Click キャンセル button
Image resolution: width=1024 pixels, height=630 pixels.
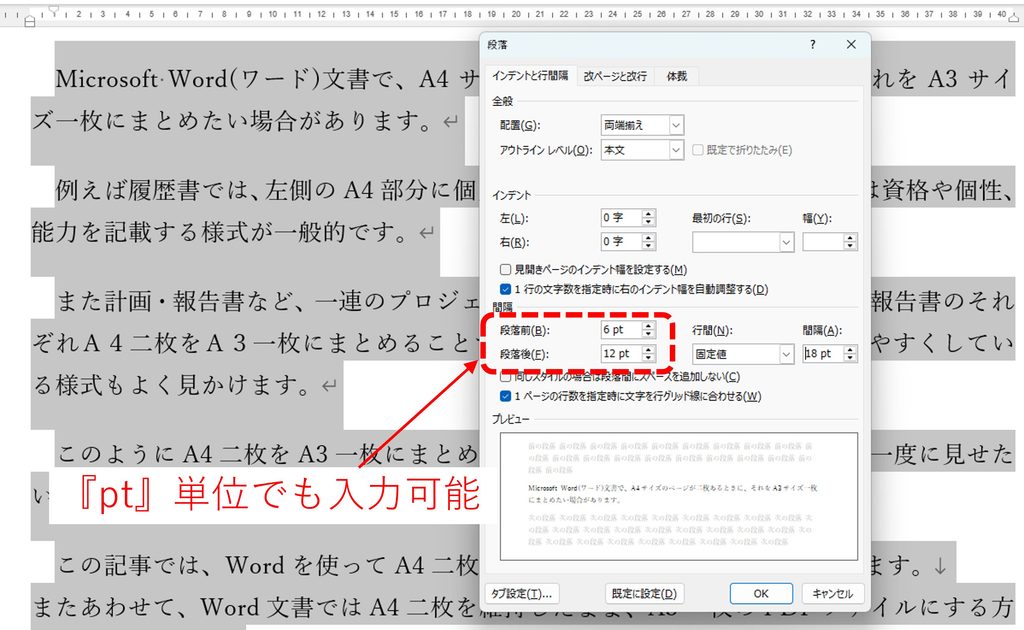point(832,593)
